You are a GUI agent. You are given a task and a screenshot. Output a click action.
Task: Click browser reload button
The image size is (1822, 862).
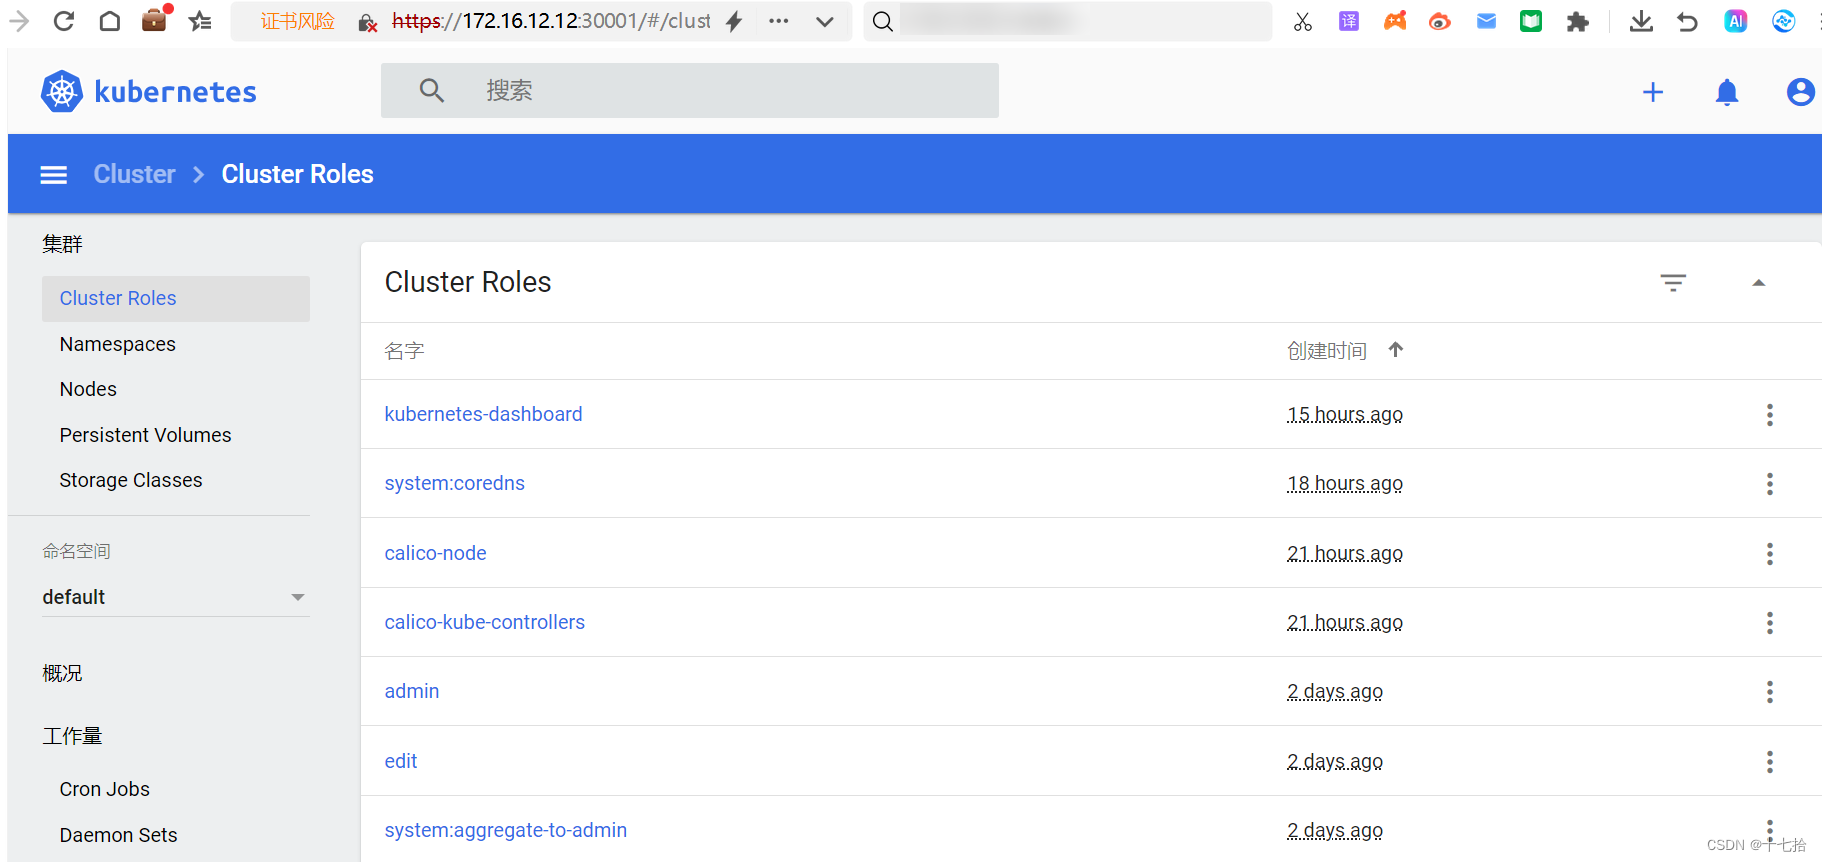(64, 21)
